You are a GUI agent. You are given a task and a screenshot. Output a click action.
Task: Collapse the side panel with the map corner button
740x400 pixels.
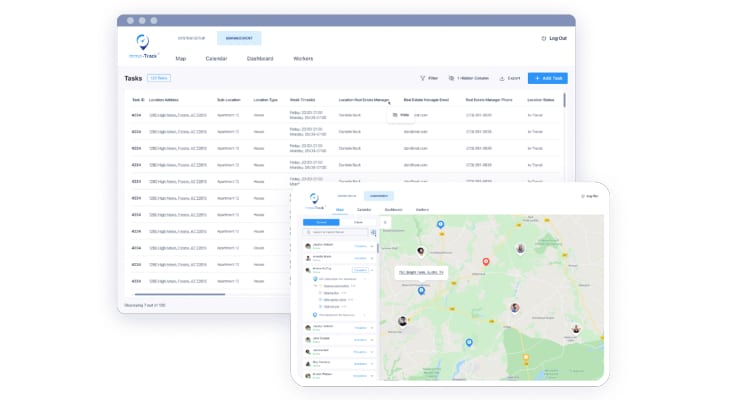click(x=386, y=222)
